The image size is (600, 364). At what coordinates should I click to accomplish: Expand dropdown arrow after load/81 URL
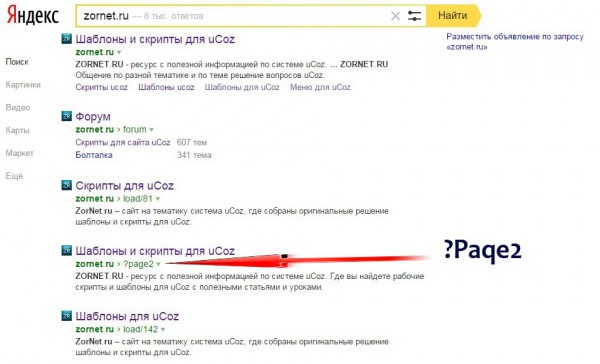click(x=158, y=199)
